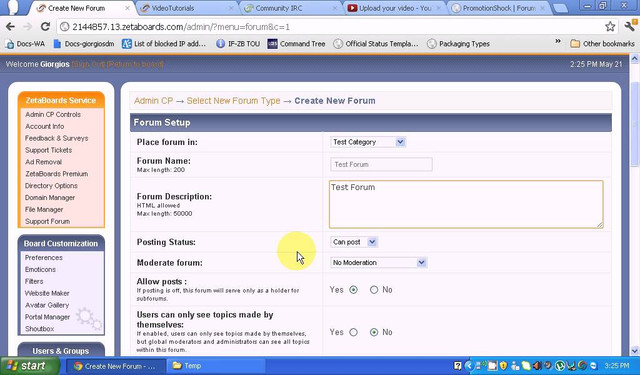Open Portal Manager in sidebar
Screen dimensions: 640x375
click(x=47, y=317)
